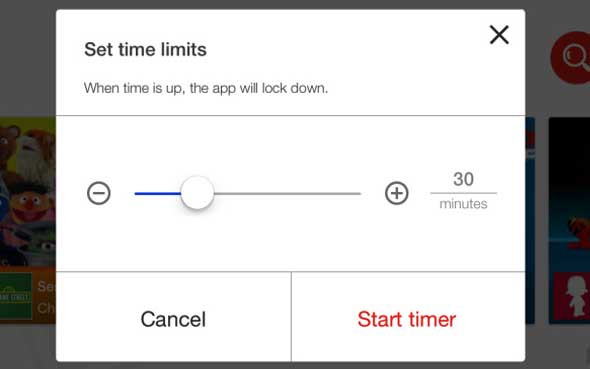590x369 pixels.
Task: Close the Set time limits dialog
Action: [x=499, y=35]
